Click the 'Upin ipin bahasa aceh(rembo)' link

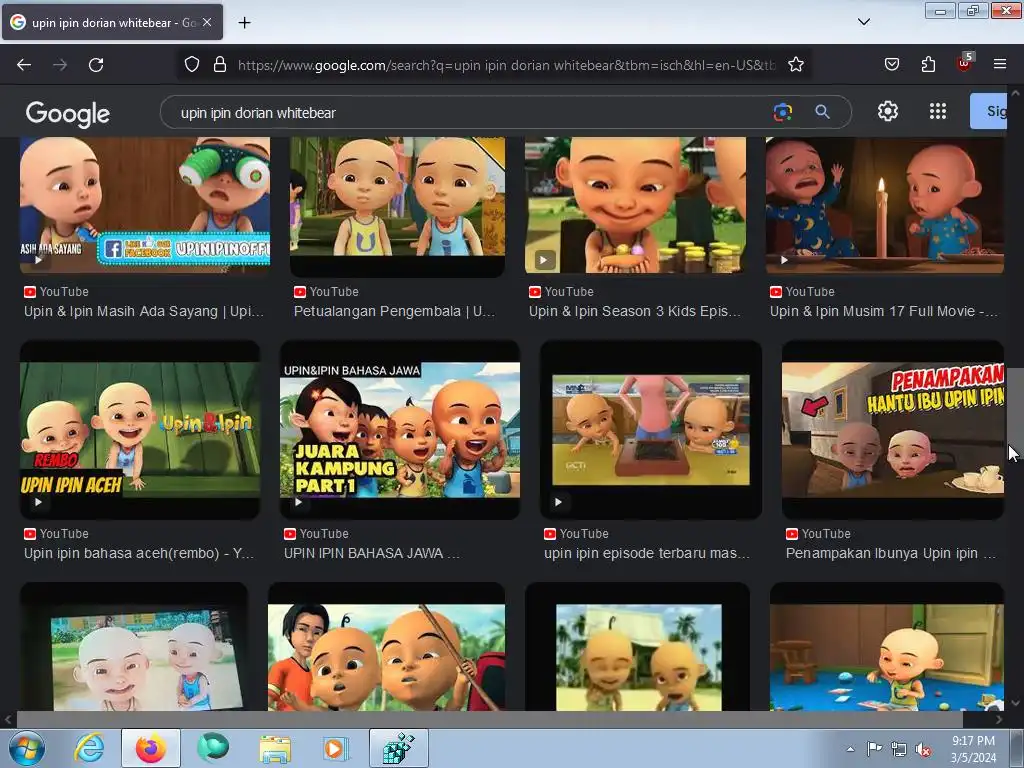(139, 553)
